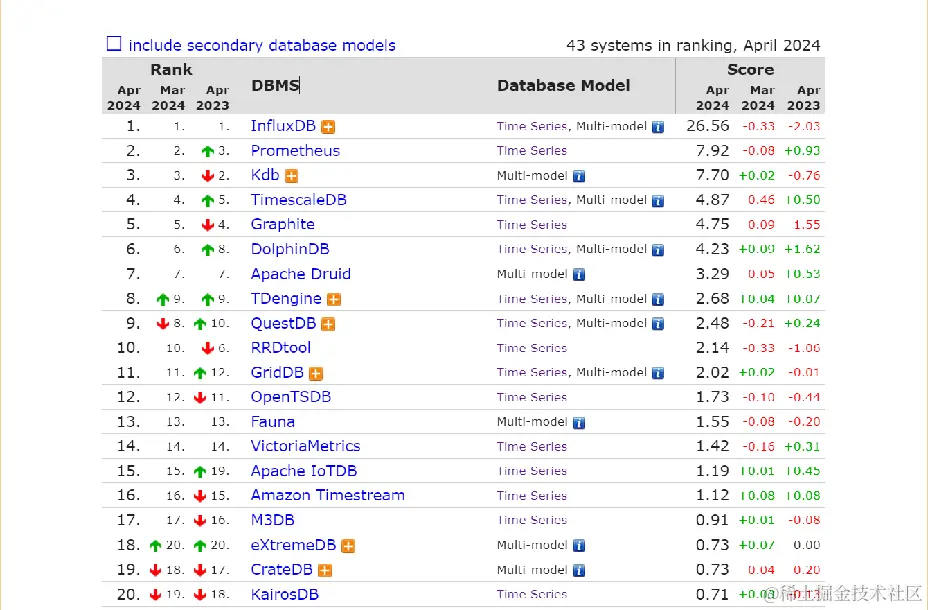Screen dimensions: 929x610
Task: Open the Graphite link
Action: (x=283, y=224)
